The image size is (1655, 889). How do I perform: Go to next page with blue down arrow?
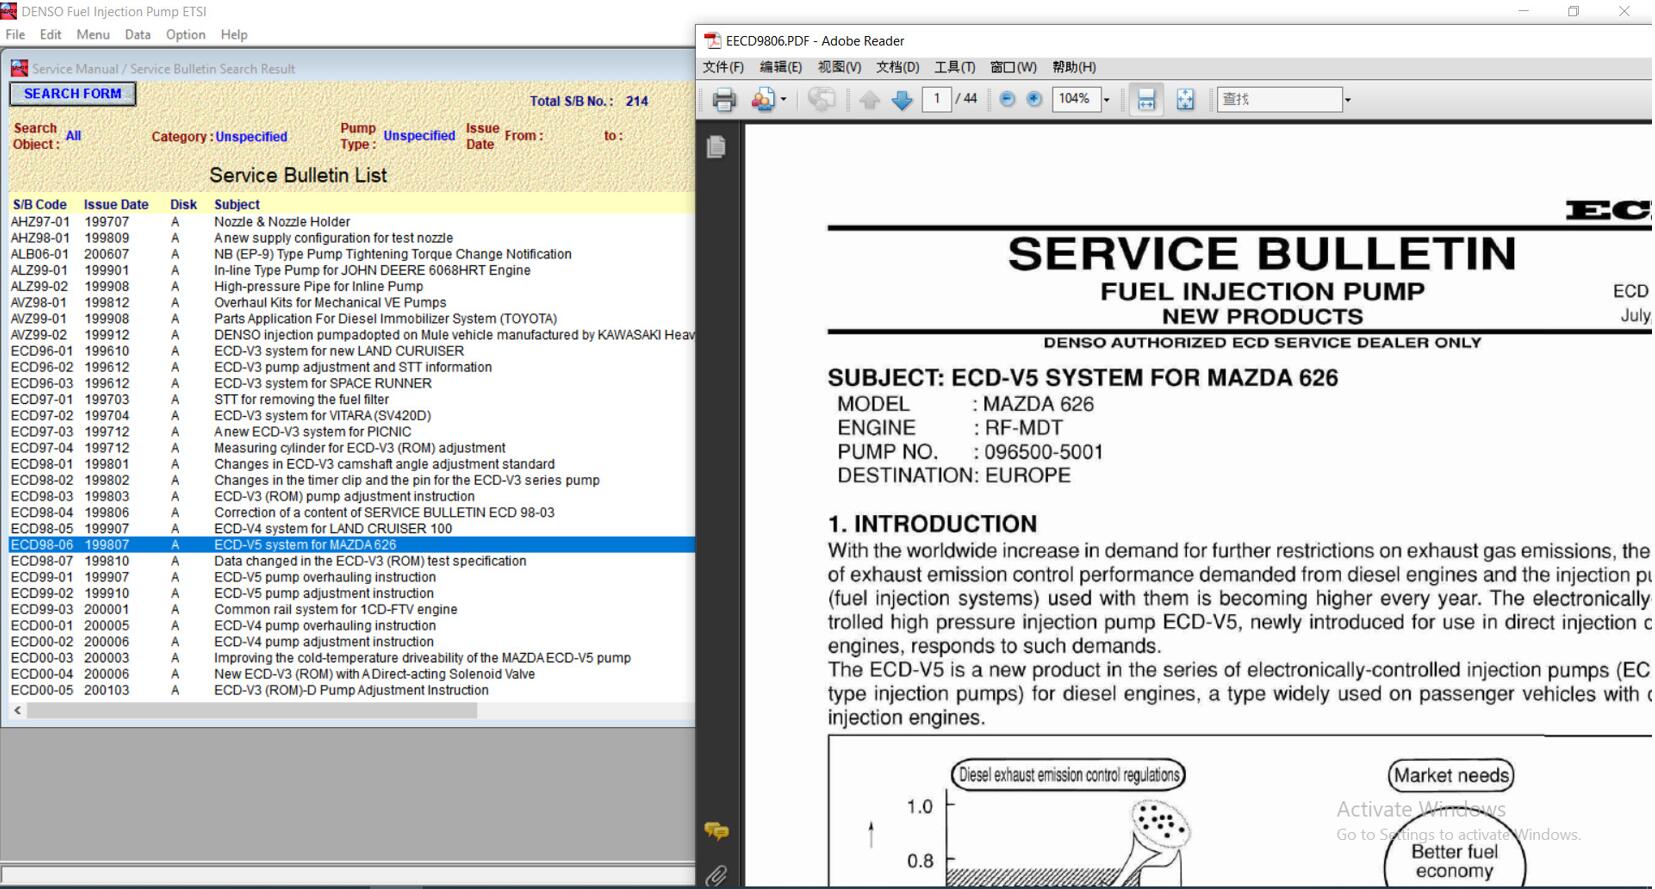point(902,99)
